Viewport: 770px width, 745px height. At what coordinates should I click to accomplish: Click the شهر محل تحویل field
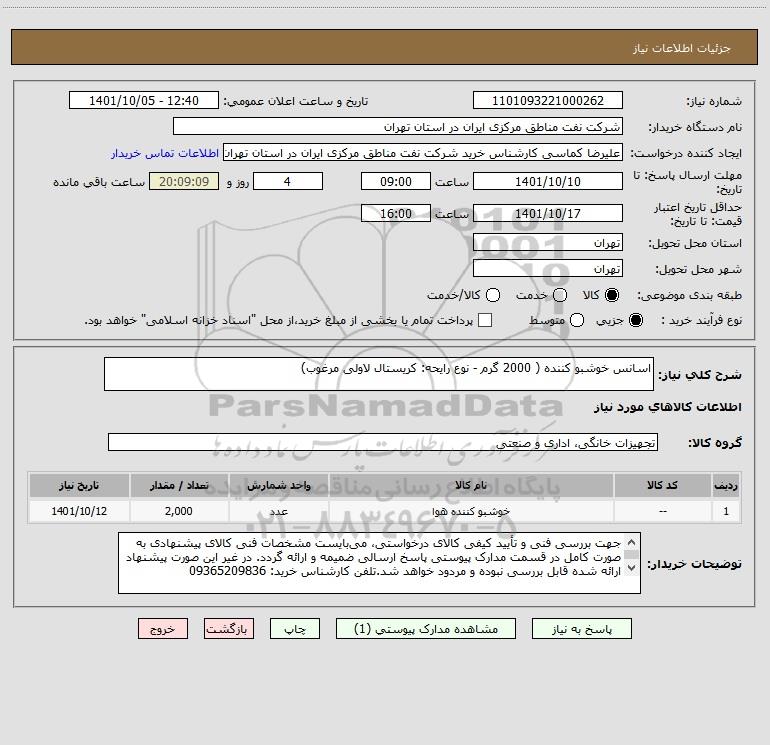pos(548,268)
